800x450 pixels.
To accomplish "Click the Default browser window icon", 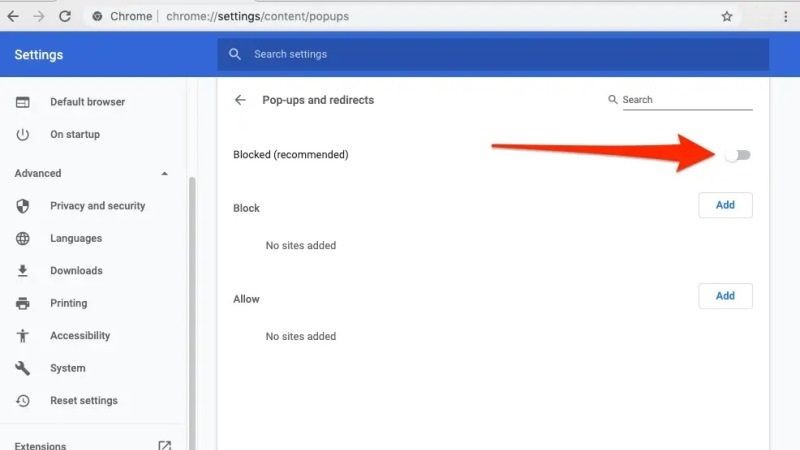I will click(x=22, y=102).
